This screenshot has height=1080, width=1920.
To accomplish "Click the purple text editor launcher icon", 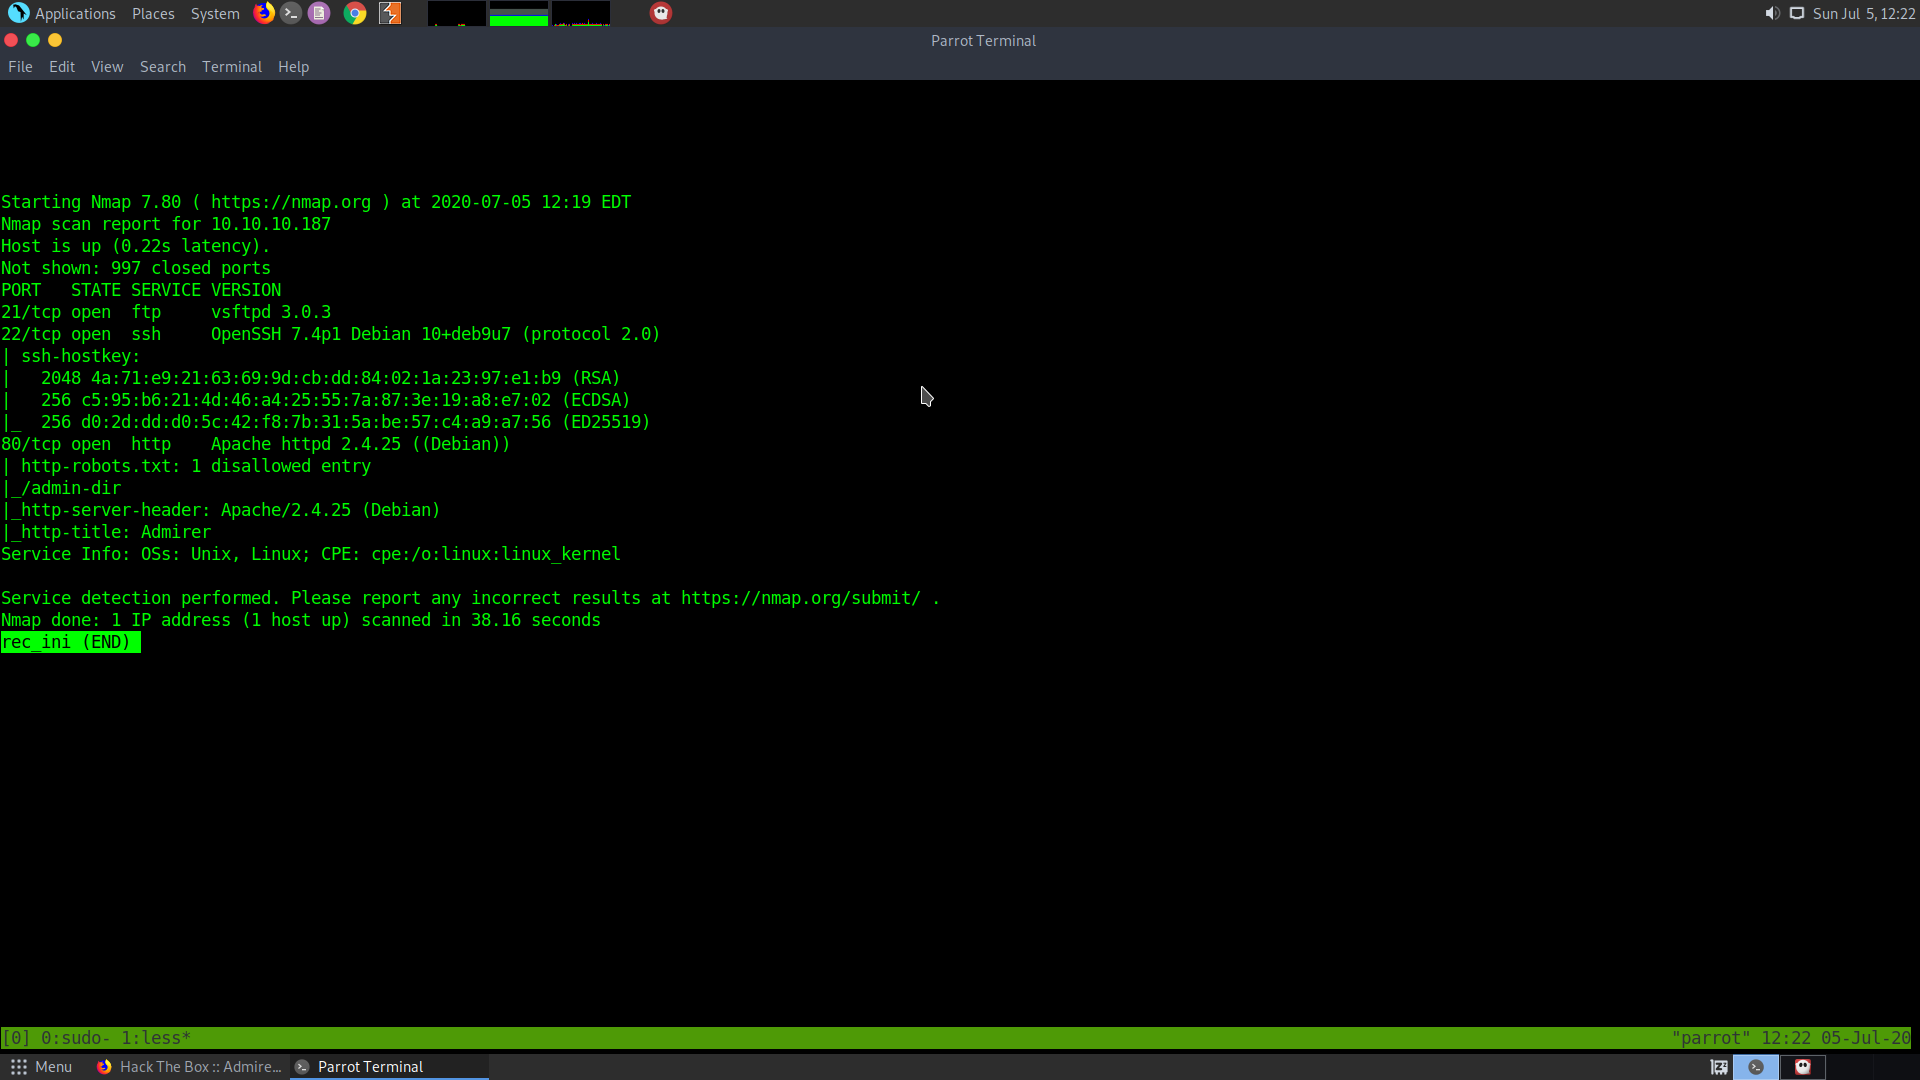I will point(319,13).
